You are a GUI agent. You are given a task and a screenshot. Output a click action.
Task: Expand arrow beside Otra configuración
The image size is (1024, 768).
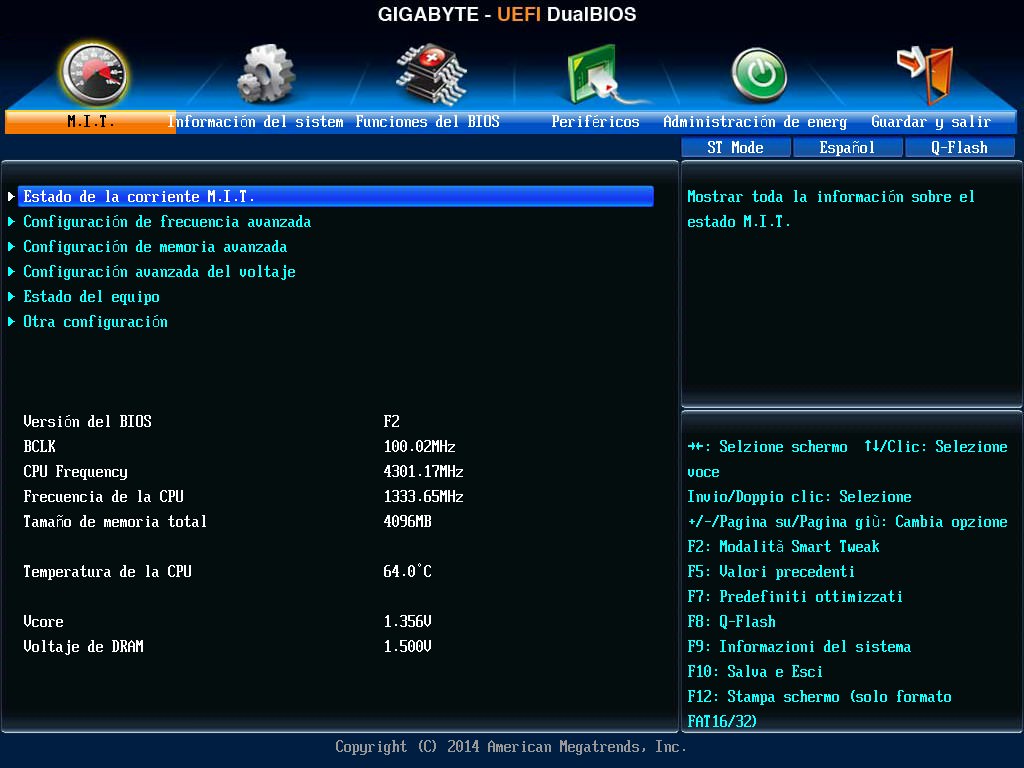pos(11,322)
